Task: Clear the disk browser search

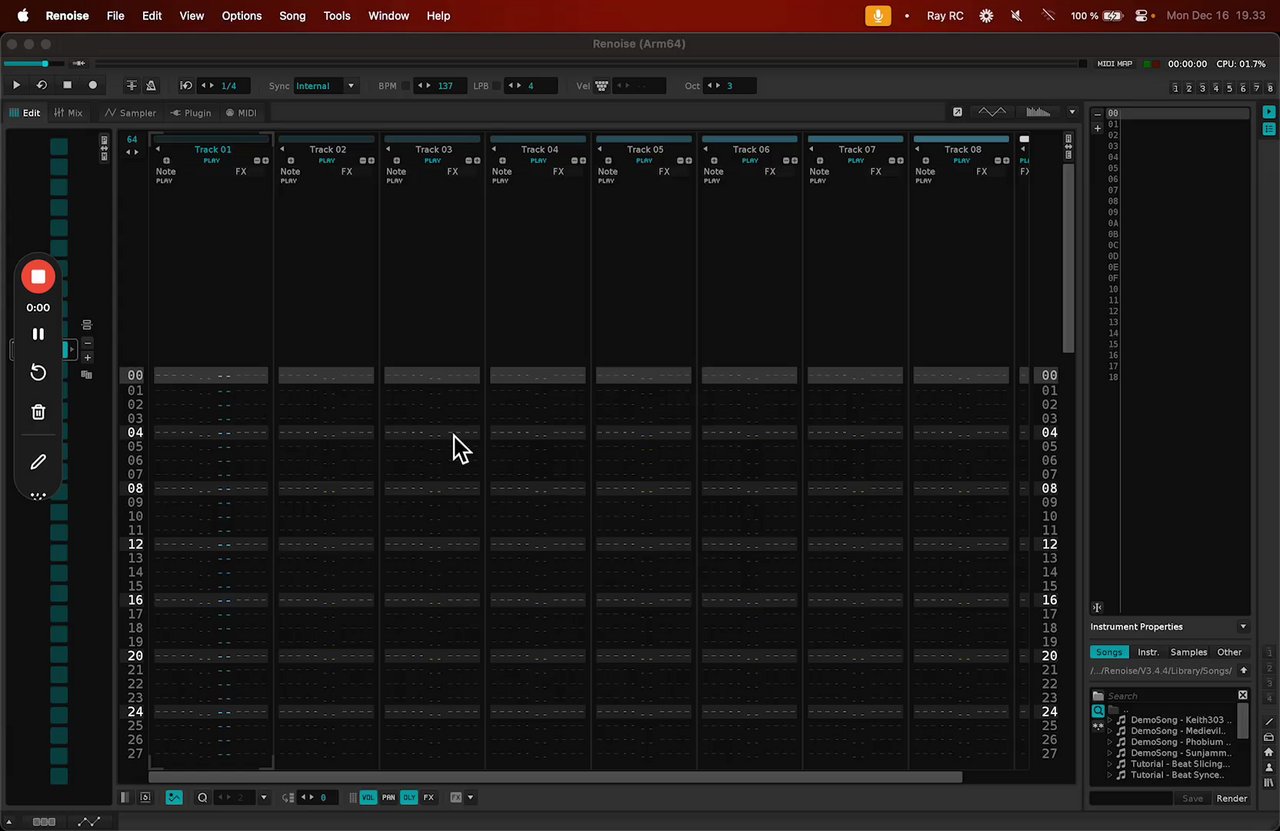Action: (x=1243, y=695)
